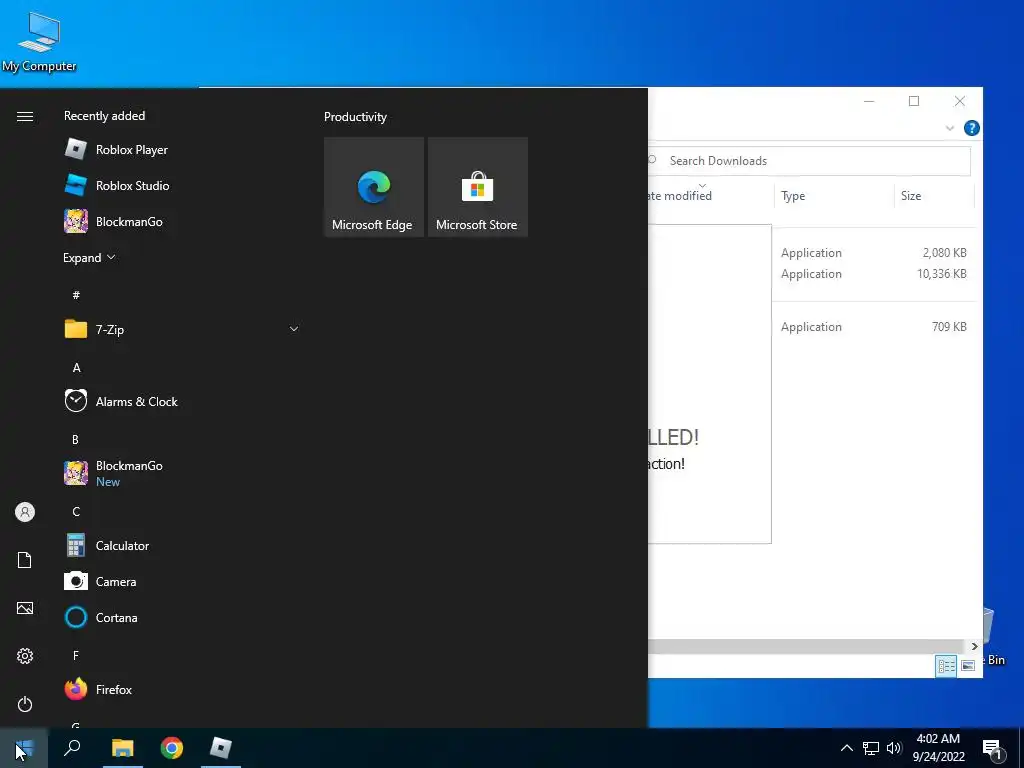The image size is (1024, 768).
Task: Expand the Start menu hamburger navigation
Action: coord(25,116)
